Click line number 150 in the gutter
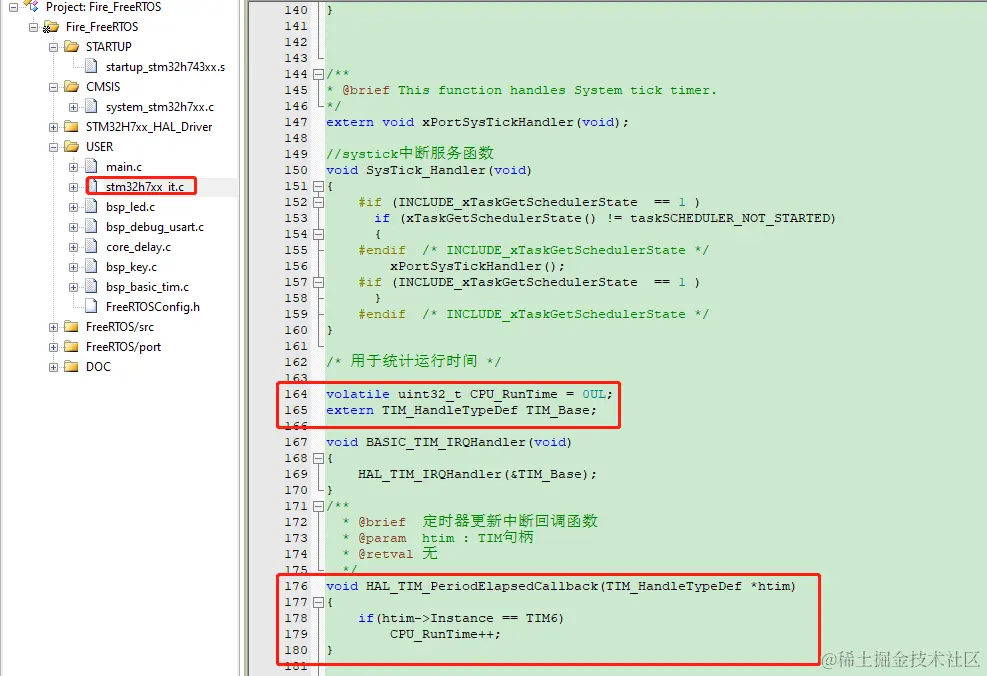 [x=296, y=171]
